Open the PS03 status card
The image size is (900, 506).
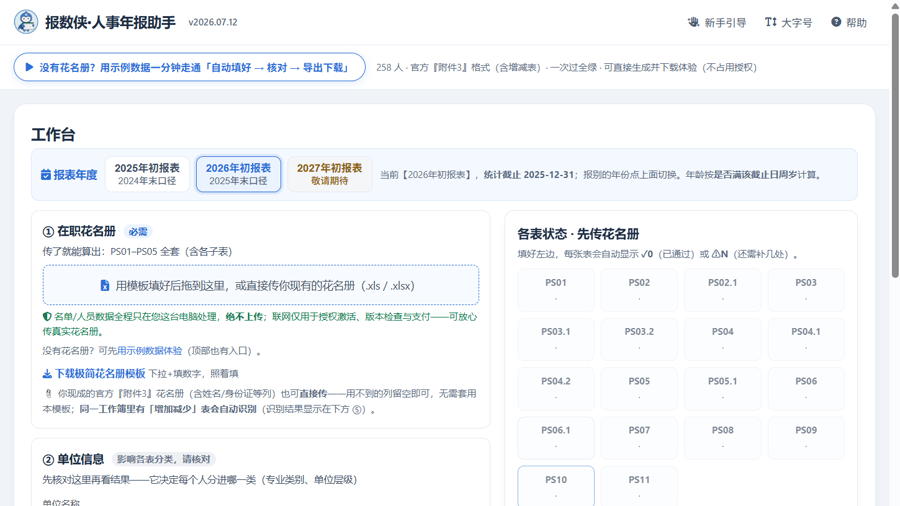tap(806, 290)
